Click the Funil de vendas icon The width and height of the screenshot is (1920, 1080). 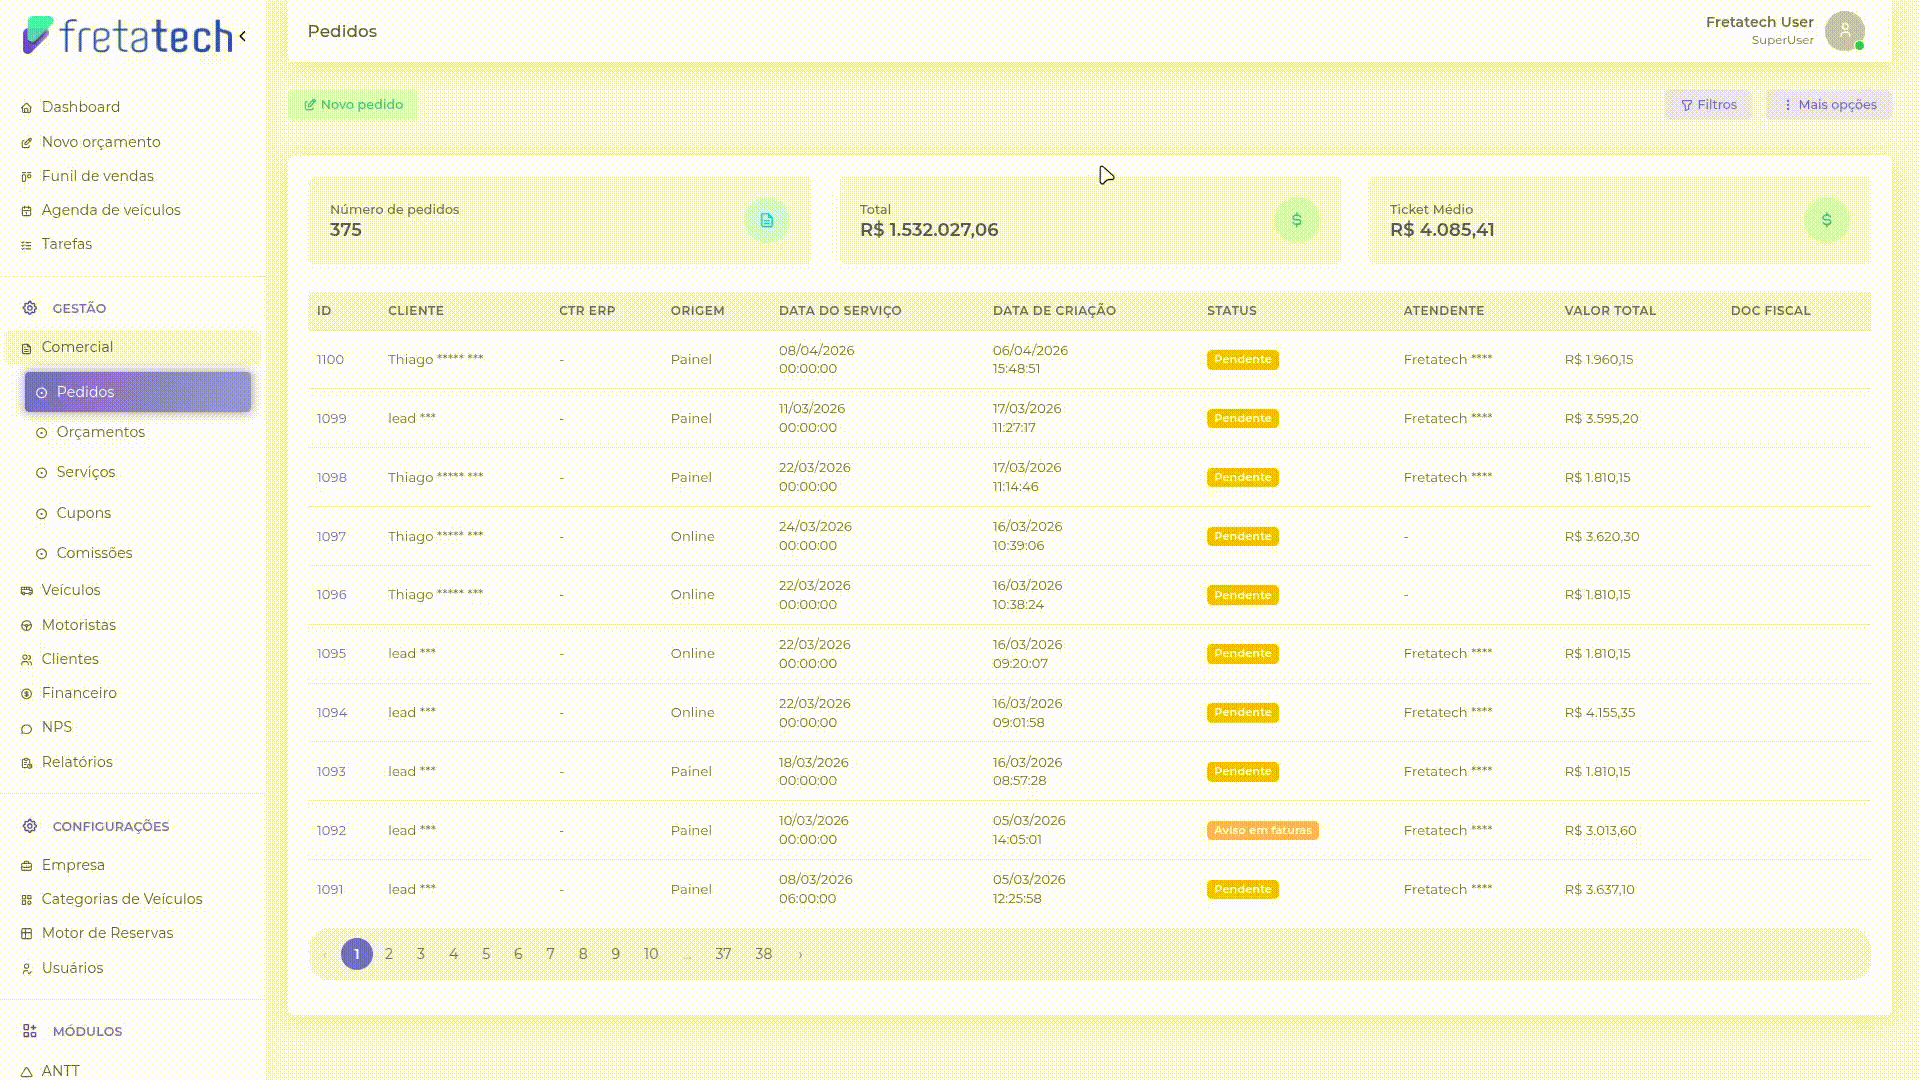pyautogui.click(x=27, y=177)
